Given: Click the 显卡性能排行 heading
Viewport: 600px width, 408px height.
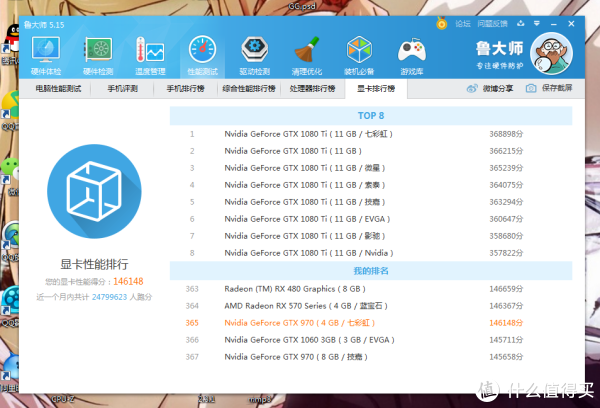Looking at the screenshot, I should 94,264.
